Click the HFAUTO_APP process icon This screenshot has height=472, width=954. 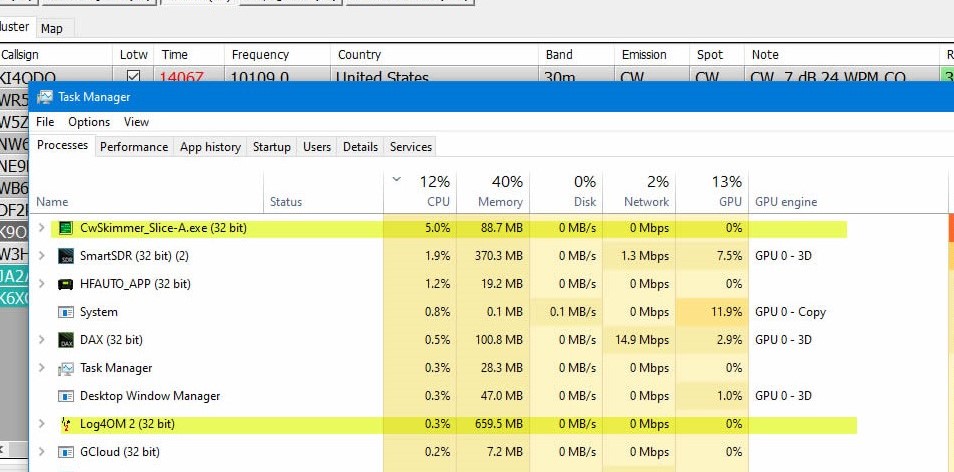pyautogui.click(x=65, y=284)
